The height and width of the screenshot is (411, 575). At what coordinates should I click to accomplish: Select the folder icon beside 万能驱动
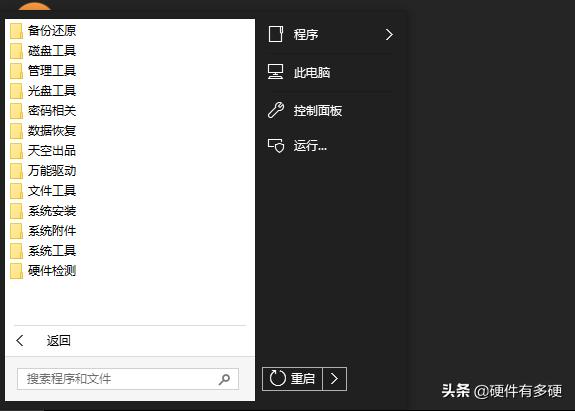click(x=17, y=171)
